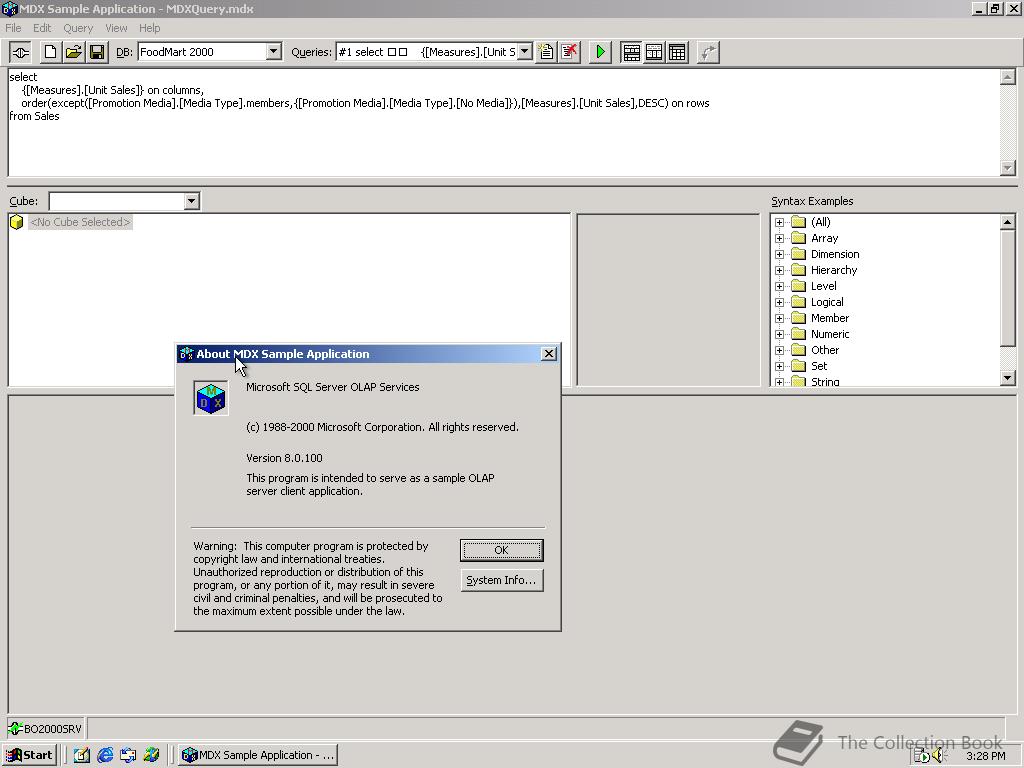Open the Query menu
This screenshot has width=1024, height=768.
pyautogui.click(x=78, y=28)
